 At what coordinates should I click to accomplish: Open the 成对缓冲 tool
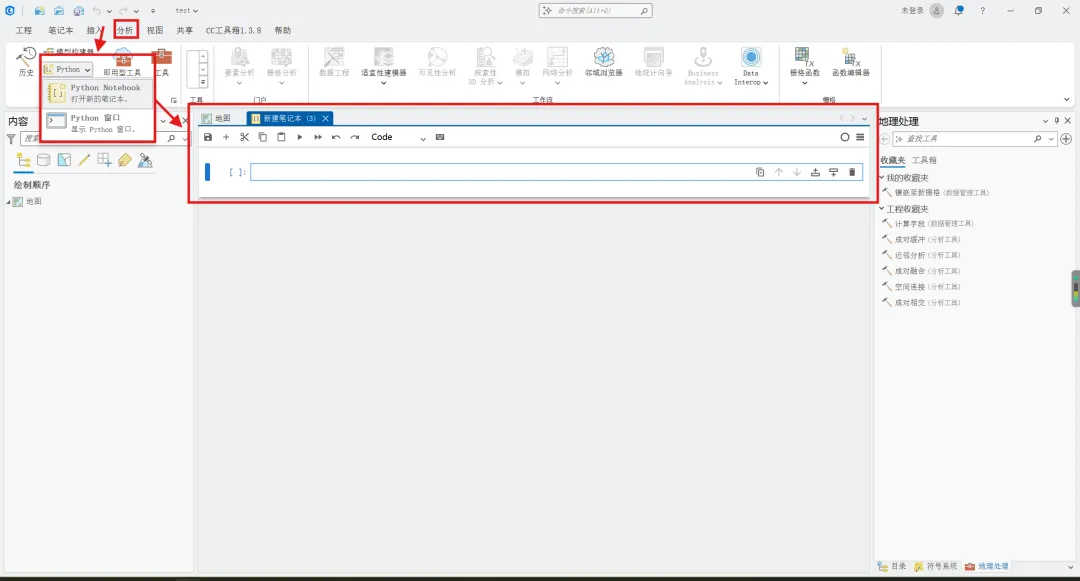(922, 240)
